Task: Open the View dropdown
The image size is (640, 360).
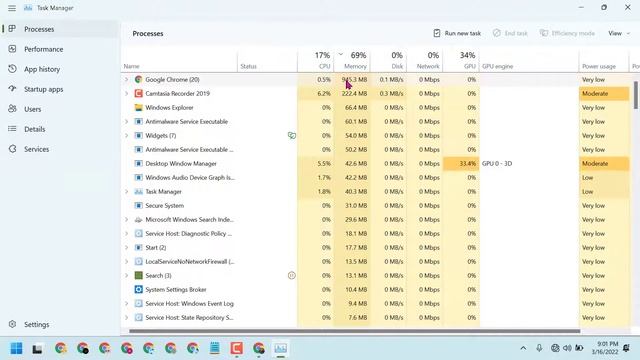Action: 619,33
